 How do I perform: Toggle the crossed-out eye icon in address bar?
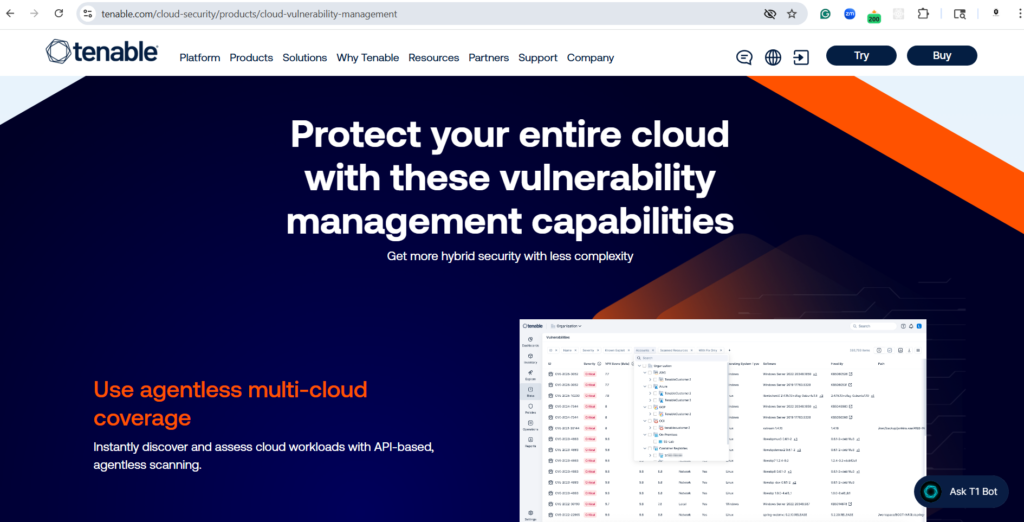coord(769,14)
